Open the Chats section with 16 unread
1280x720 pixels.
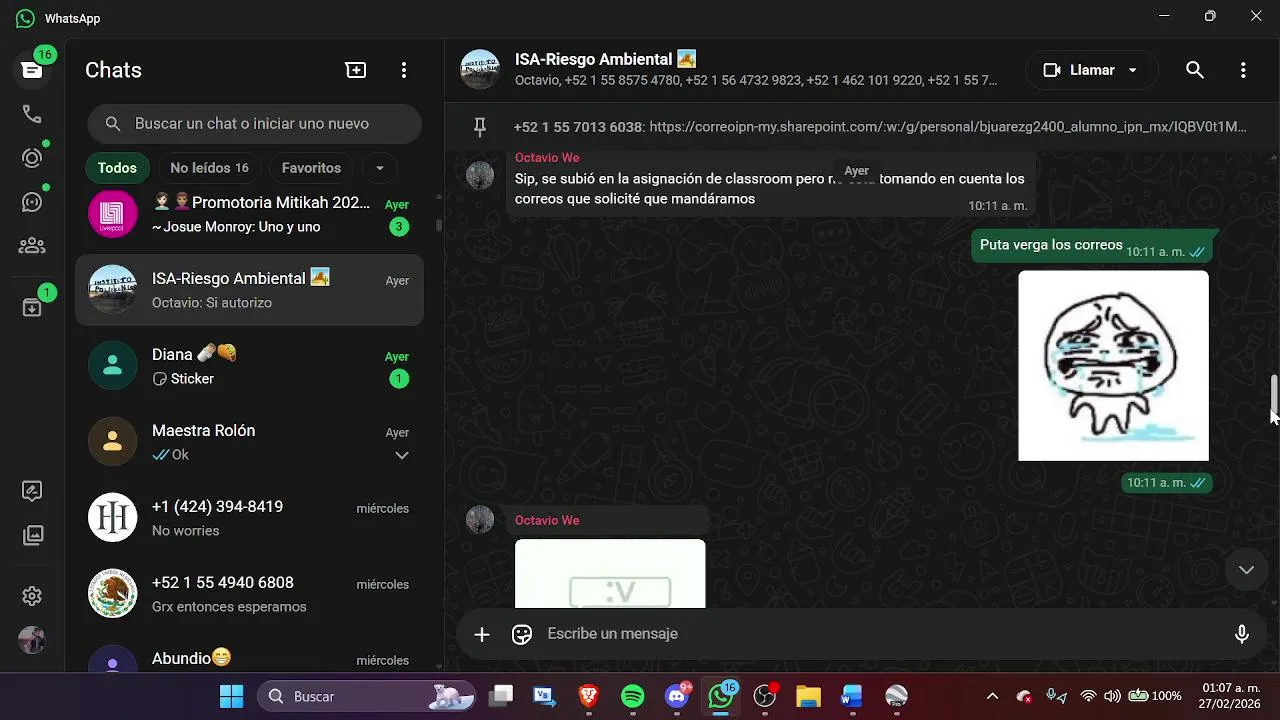point(32,70)
